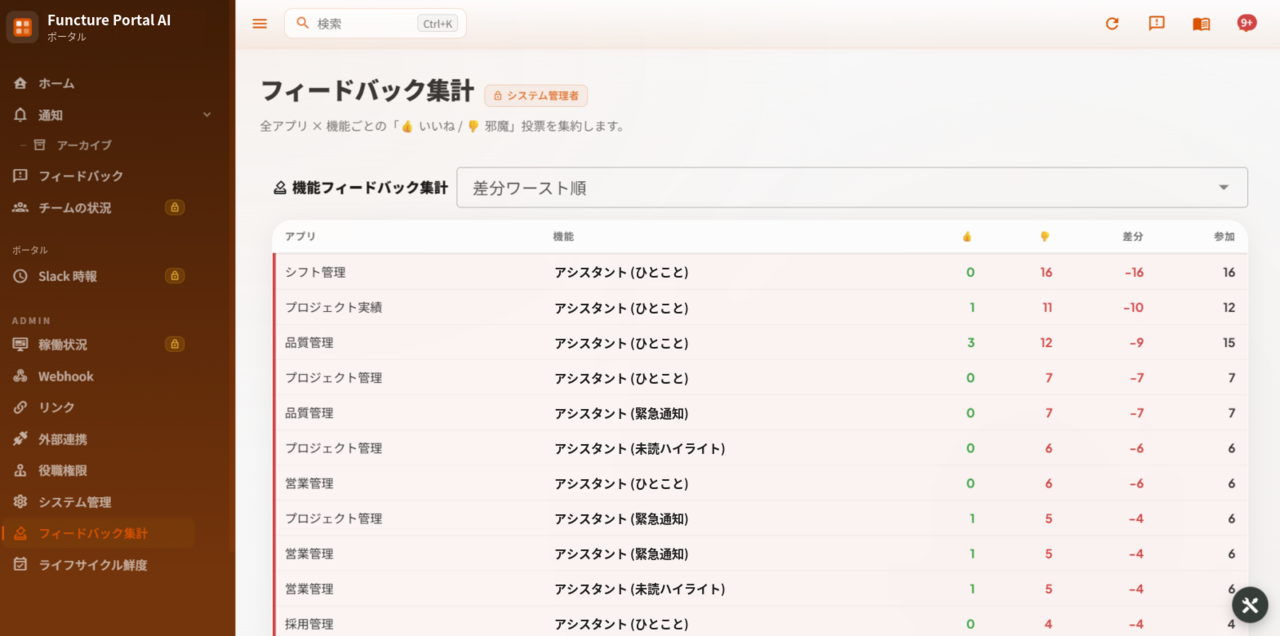The image size is (1280, 636).
Task: Focus the 検索 search field
Action: click(375, 23)
